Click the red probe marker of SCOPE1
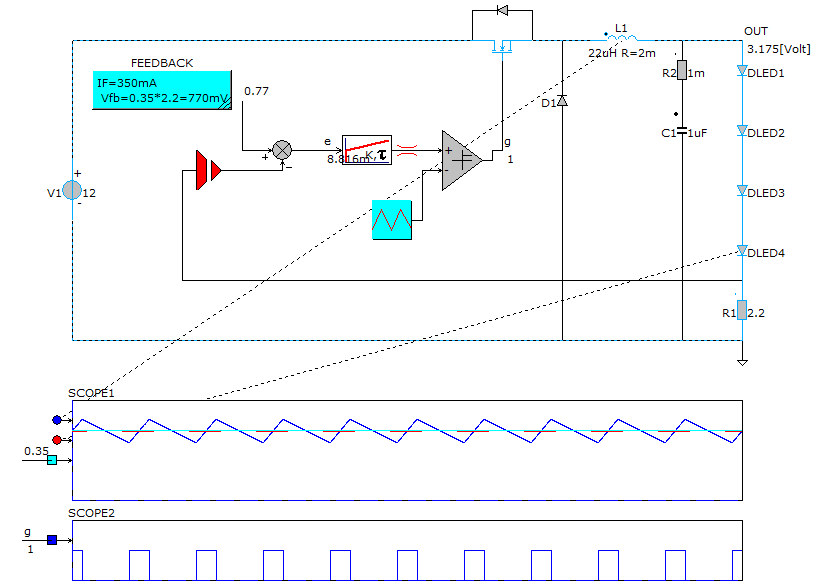This screenshot has width=823, height=585. [57, 440]
